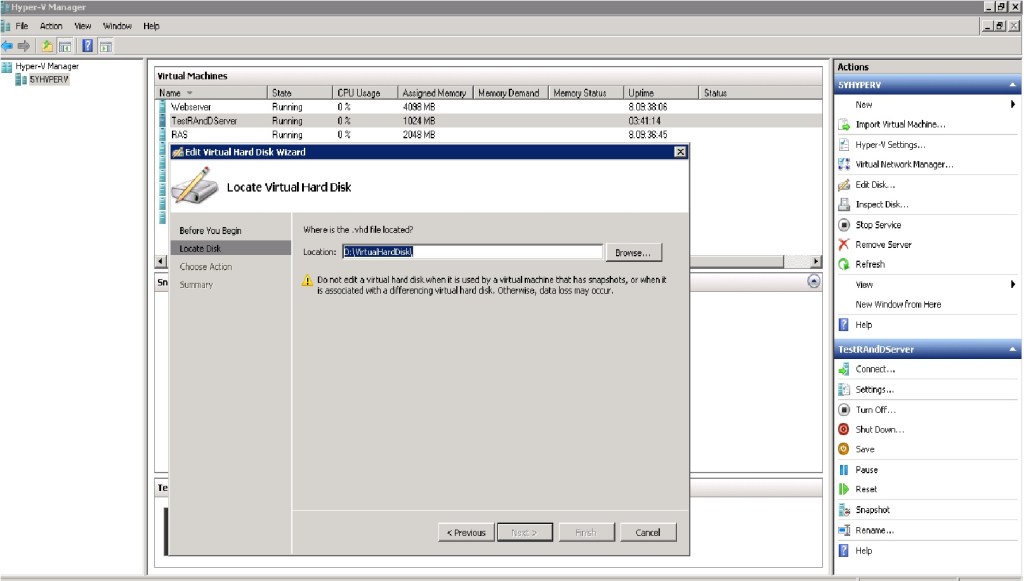Expand the New actions submenu
Viewport: 1024px width, 581px height.
click(860, 104)
